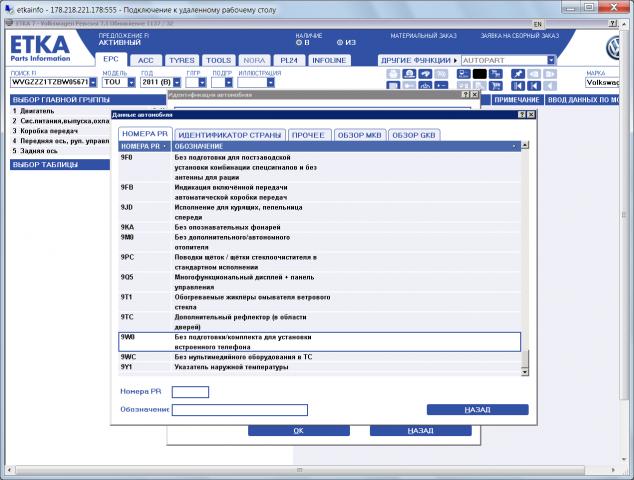This screenshot has height=480, width=634.
Task: Click the ETKA Parts Information logo
Action: (x=40, y=49)
